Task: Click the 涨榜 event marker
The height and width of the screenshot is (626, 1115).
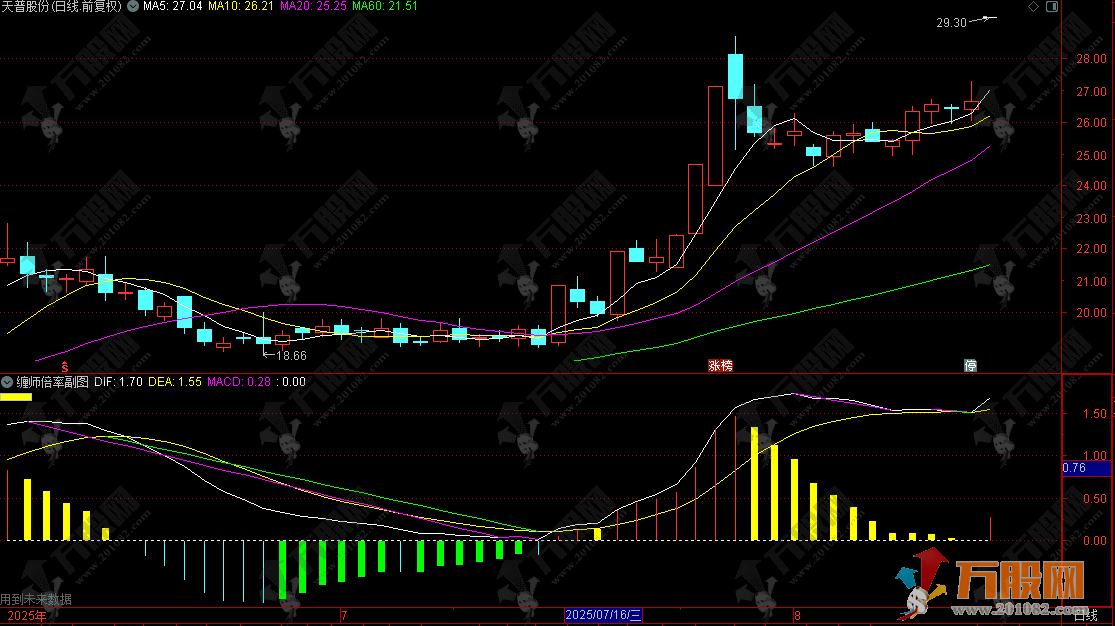Action: tap(720, 366)
